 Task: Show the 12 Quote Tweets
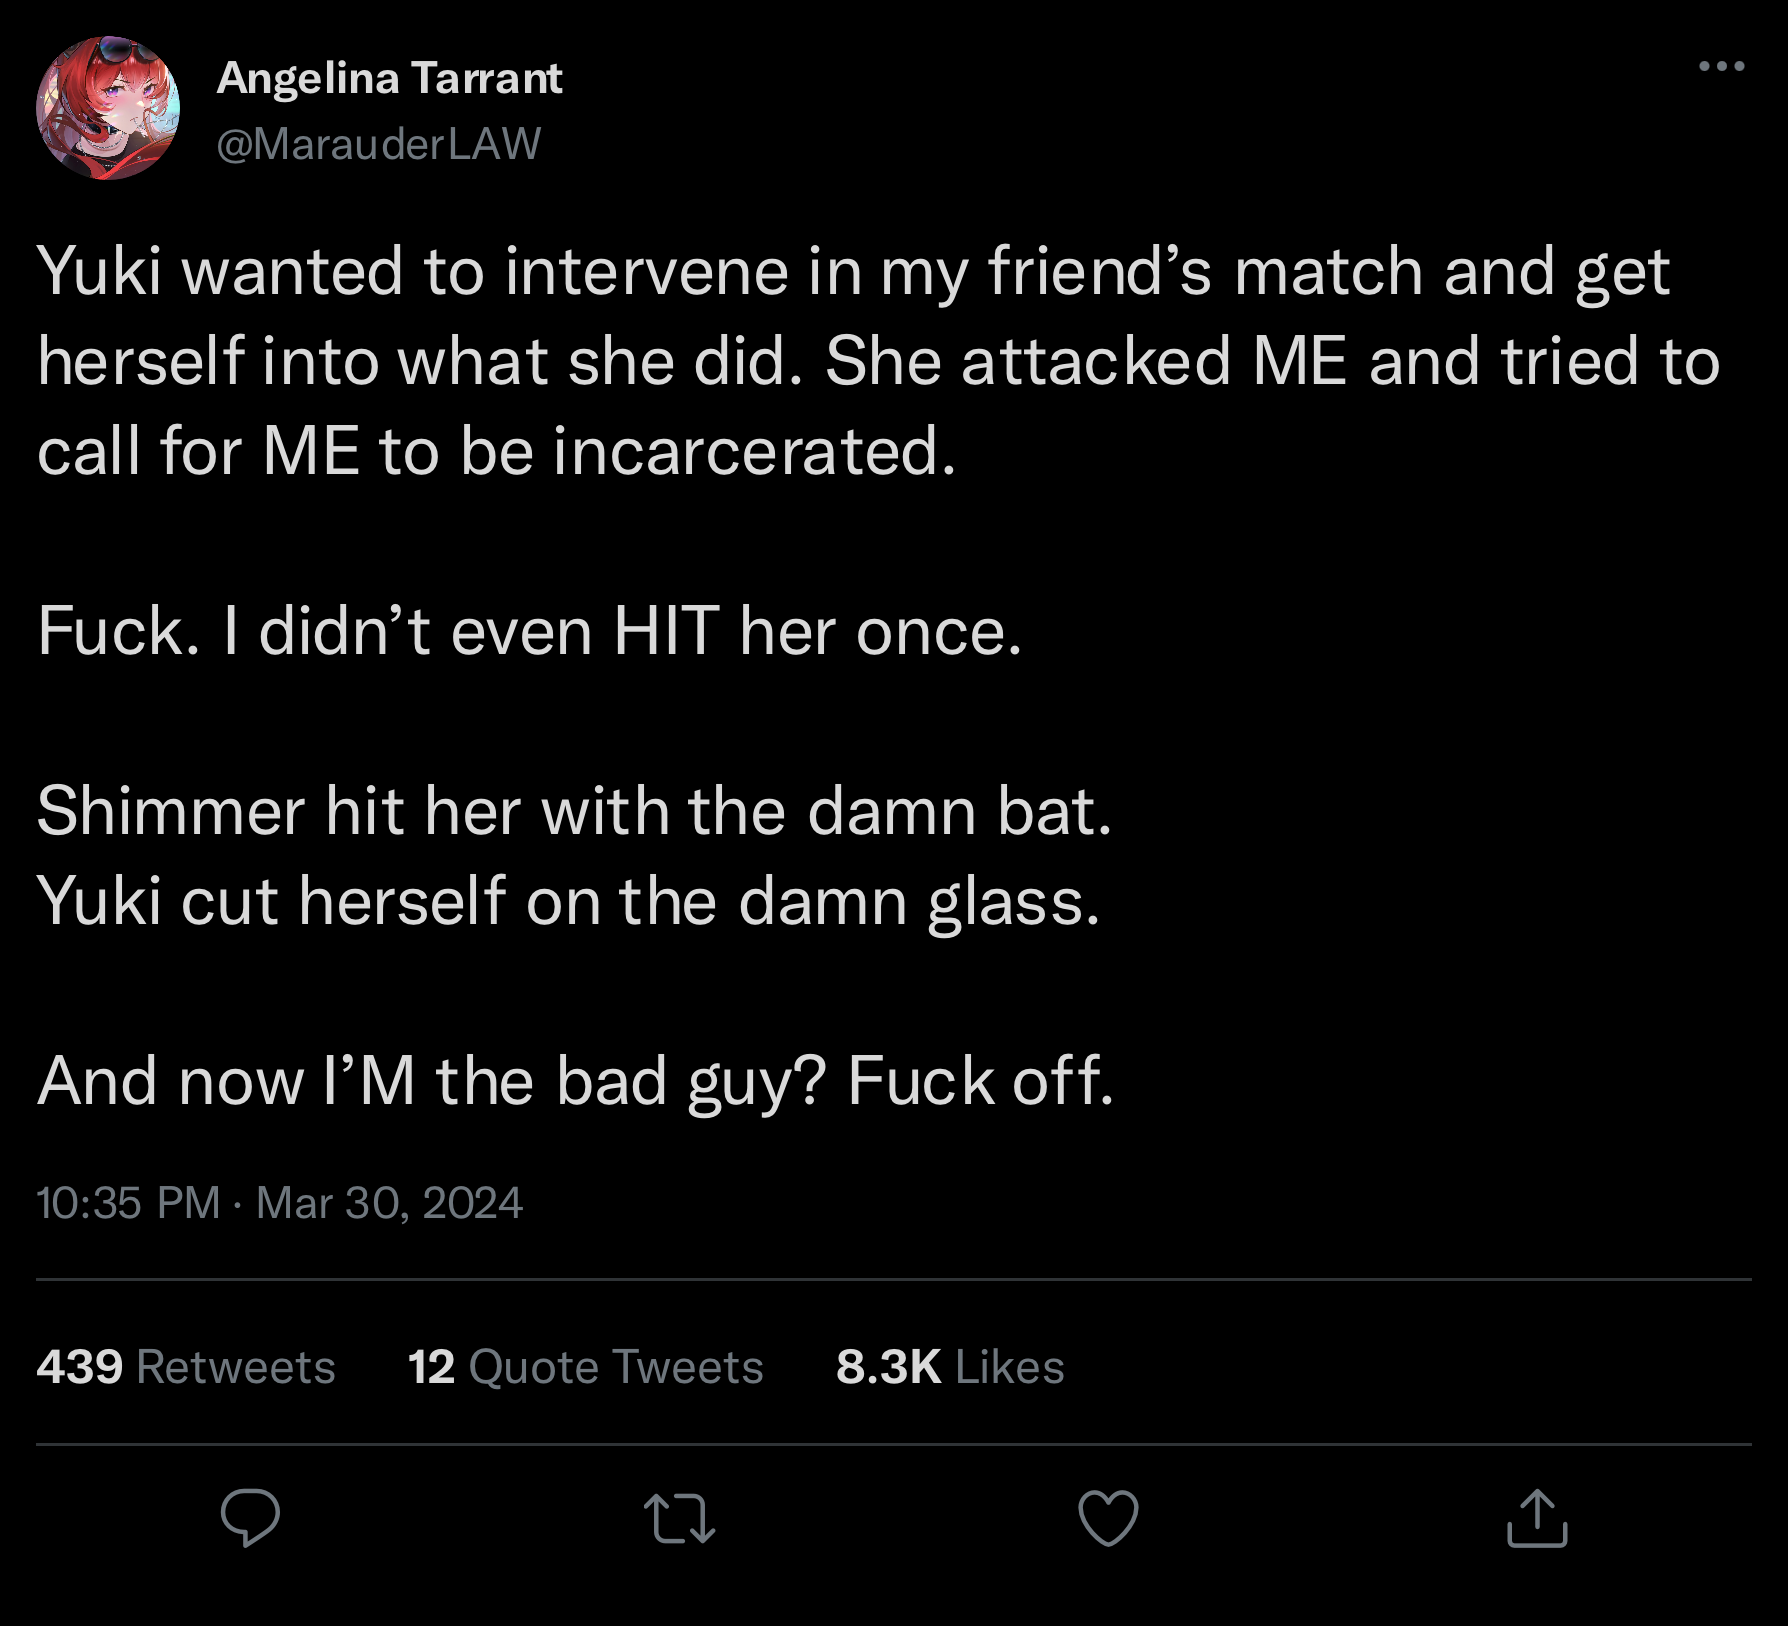pos(585,1366)
